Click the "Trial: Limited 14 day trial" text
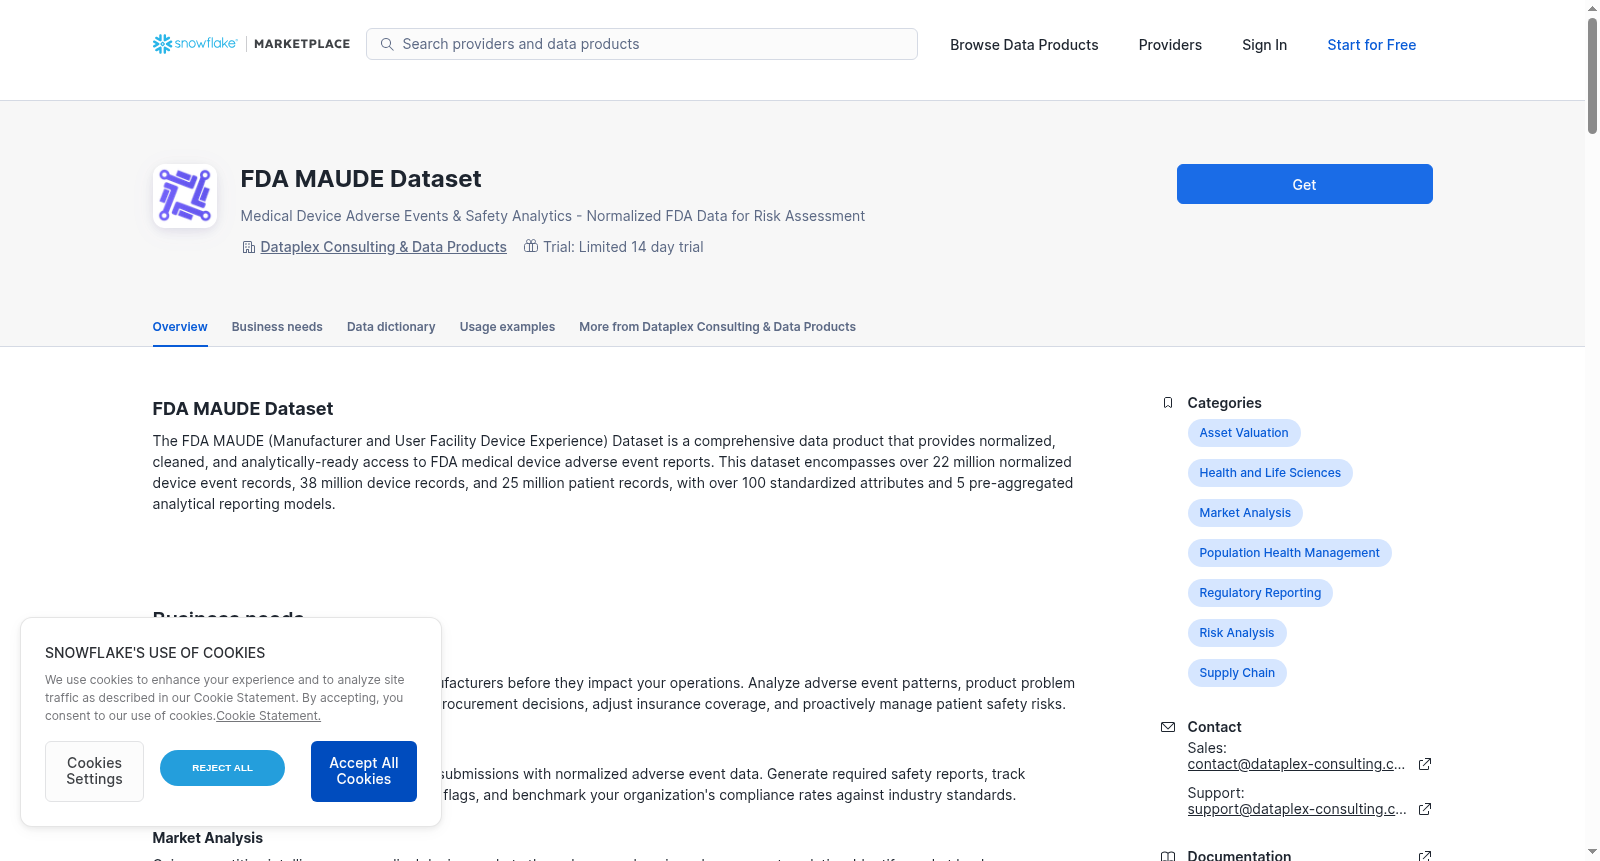Image resolution: width=1600 pixels, height=861 pixels. [623, 247]
